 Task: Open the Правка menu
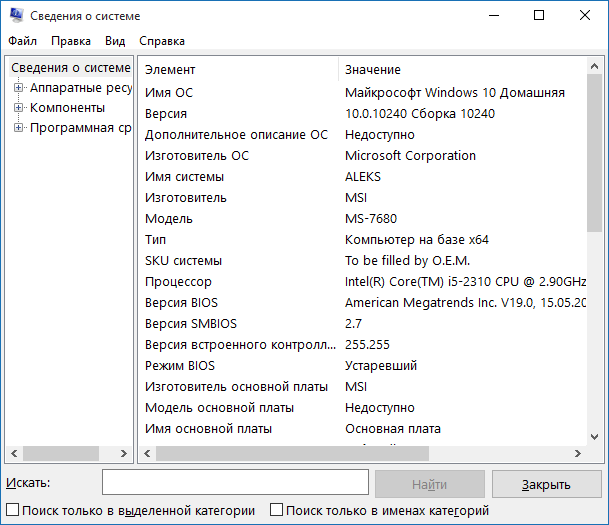70,41
